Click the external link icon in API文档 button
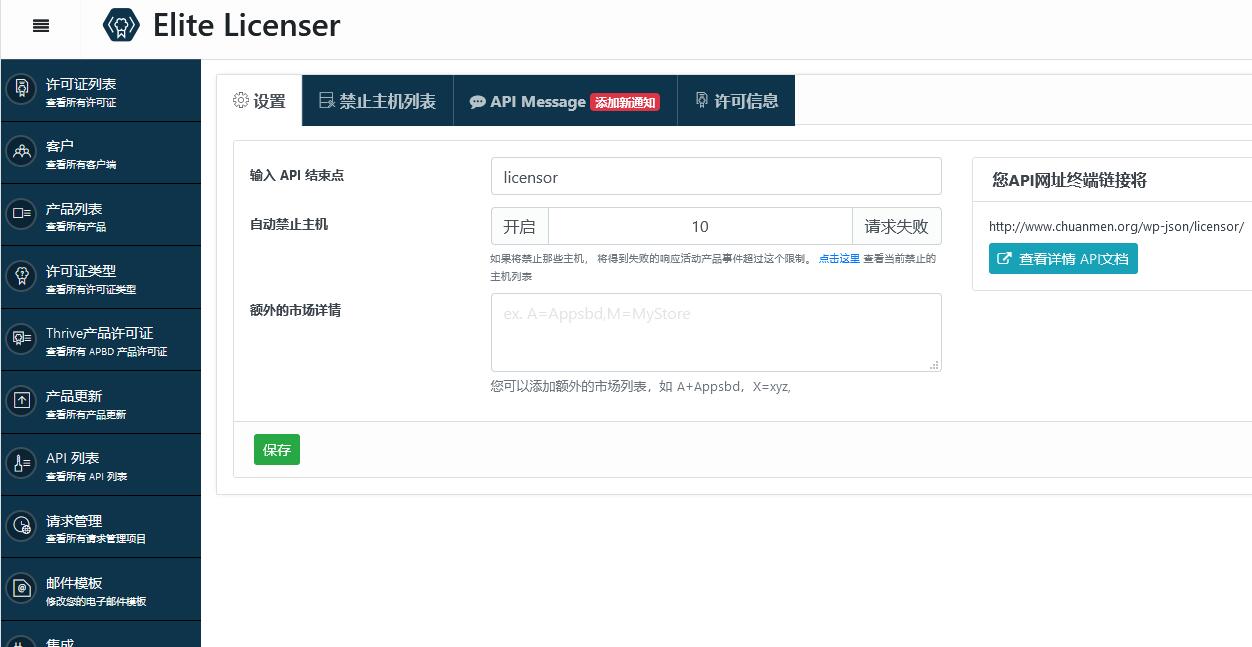The height and width of the screenshot is (647, 1252). pos(1005,259)
